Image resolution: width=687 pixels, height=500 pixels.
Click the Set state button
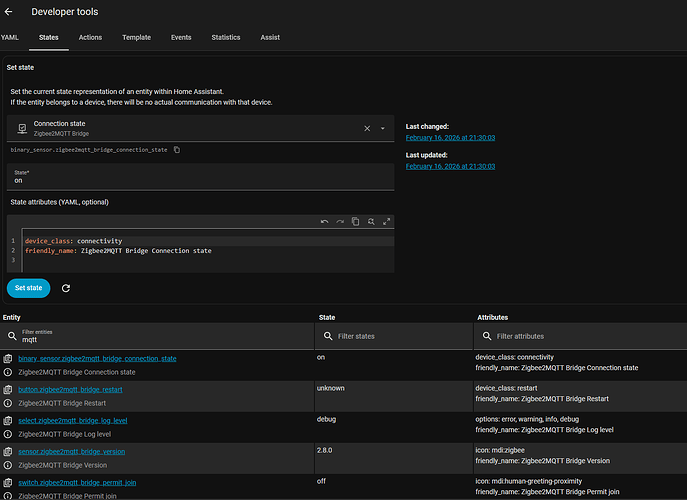[x=28, y=288]
